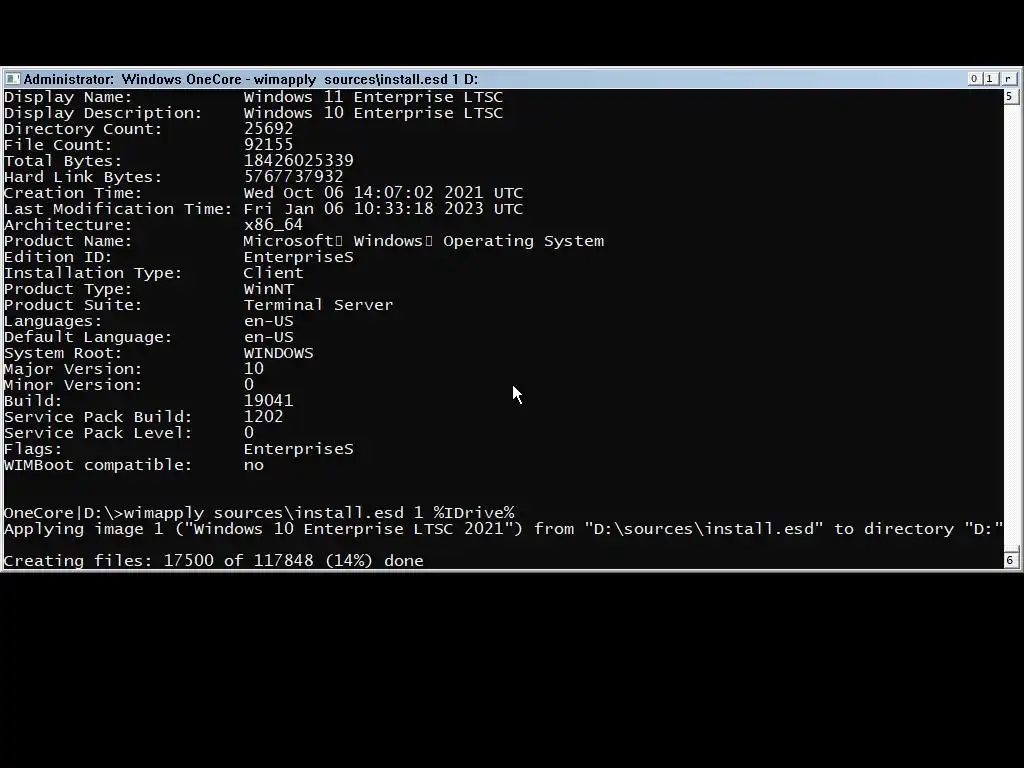Screen dimensions: 1024x768
Task: Click the WIMBoot compatible value 'no'
Action: [253, 465]
